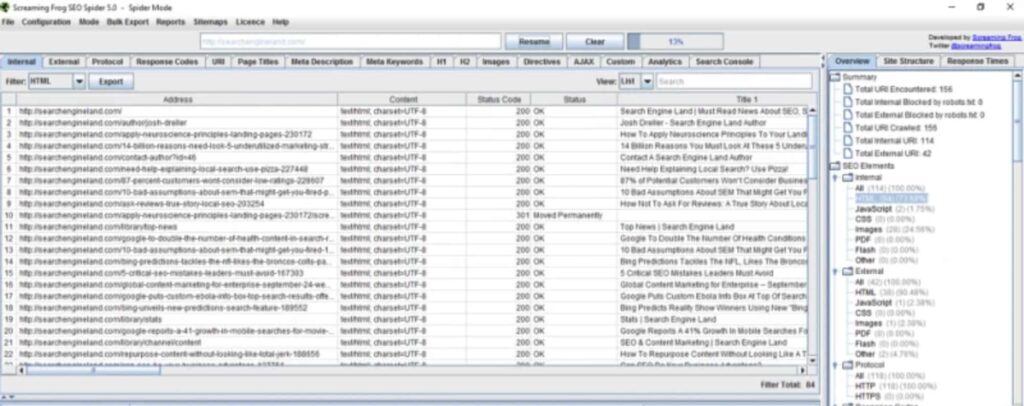Switch to the Response Codes tab
The width and height of the screenshot is (1024, 406).
pos(167,61)
